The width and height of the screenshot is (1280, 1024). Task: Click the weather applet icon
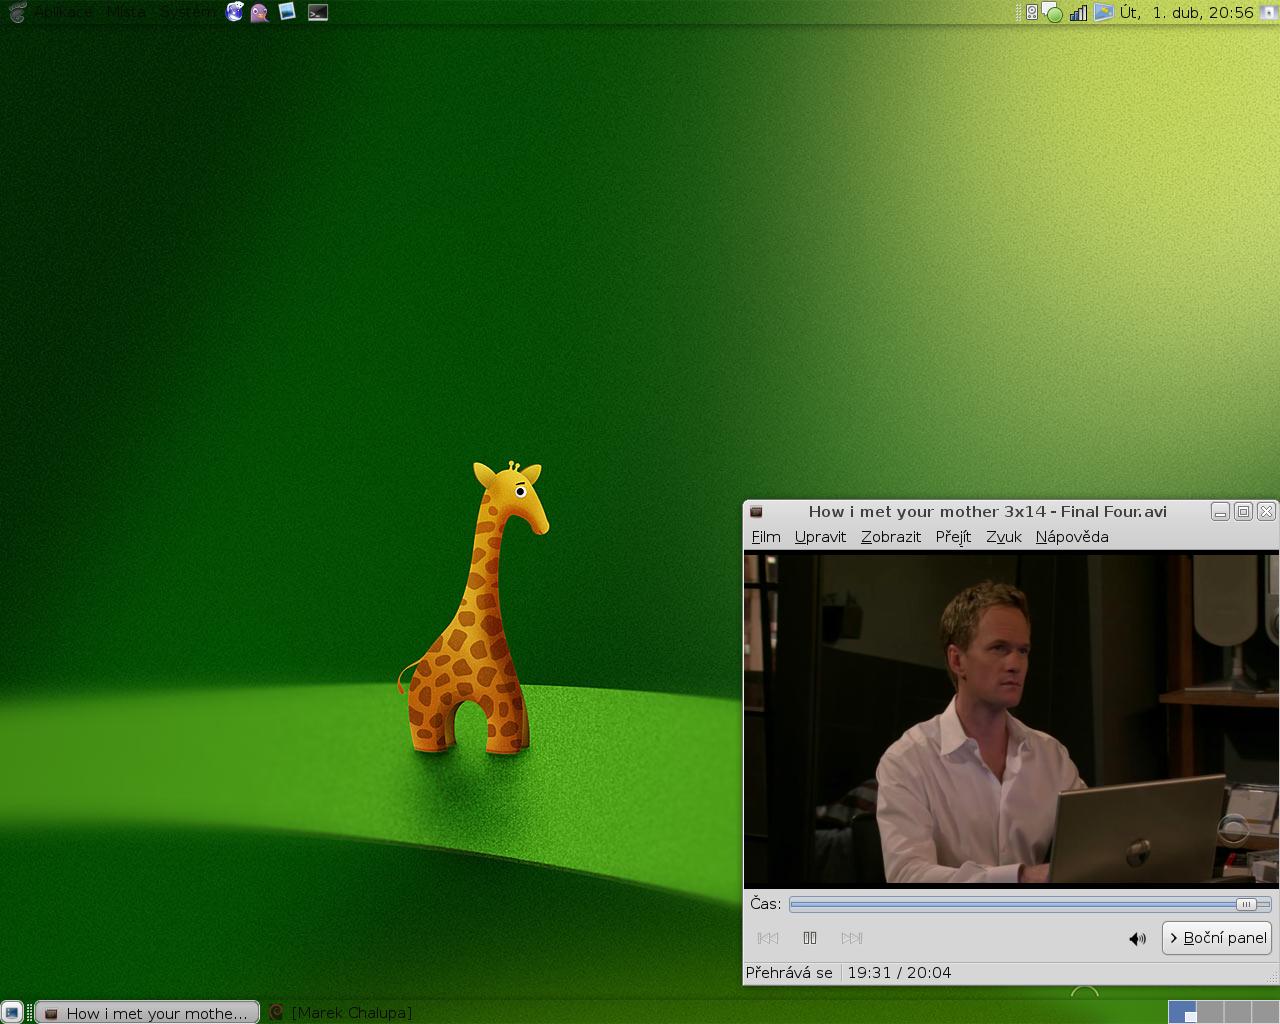(x=1103, y=12)
